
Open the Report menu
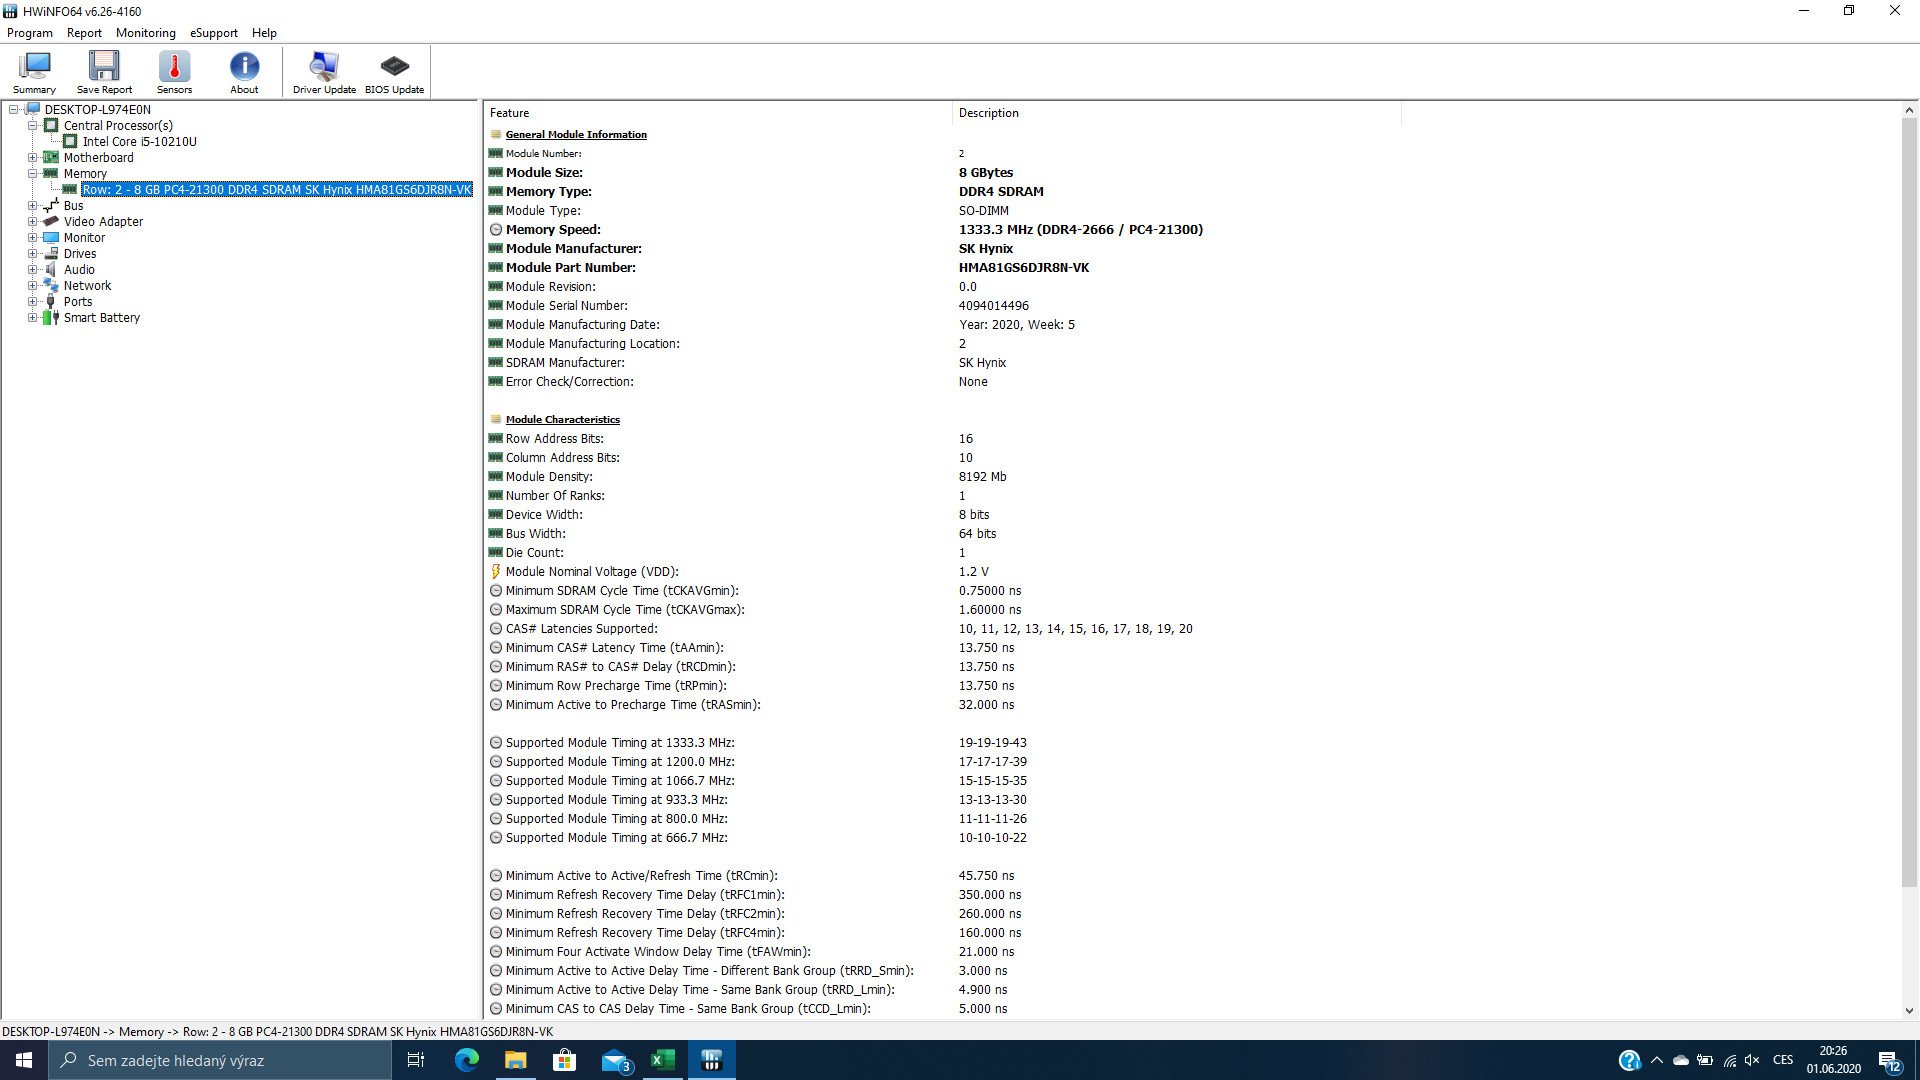(x=84, y=33)
